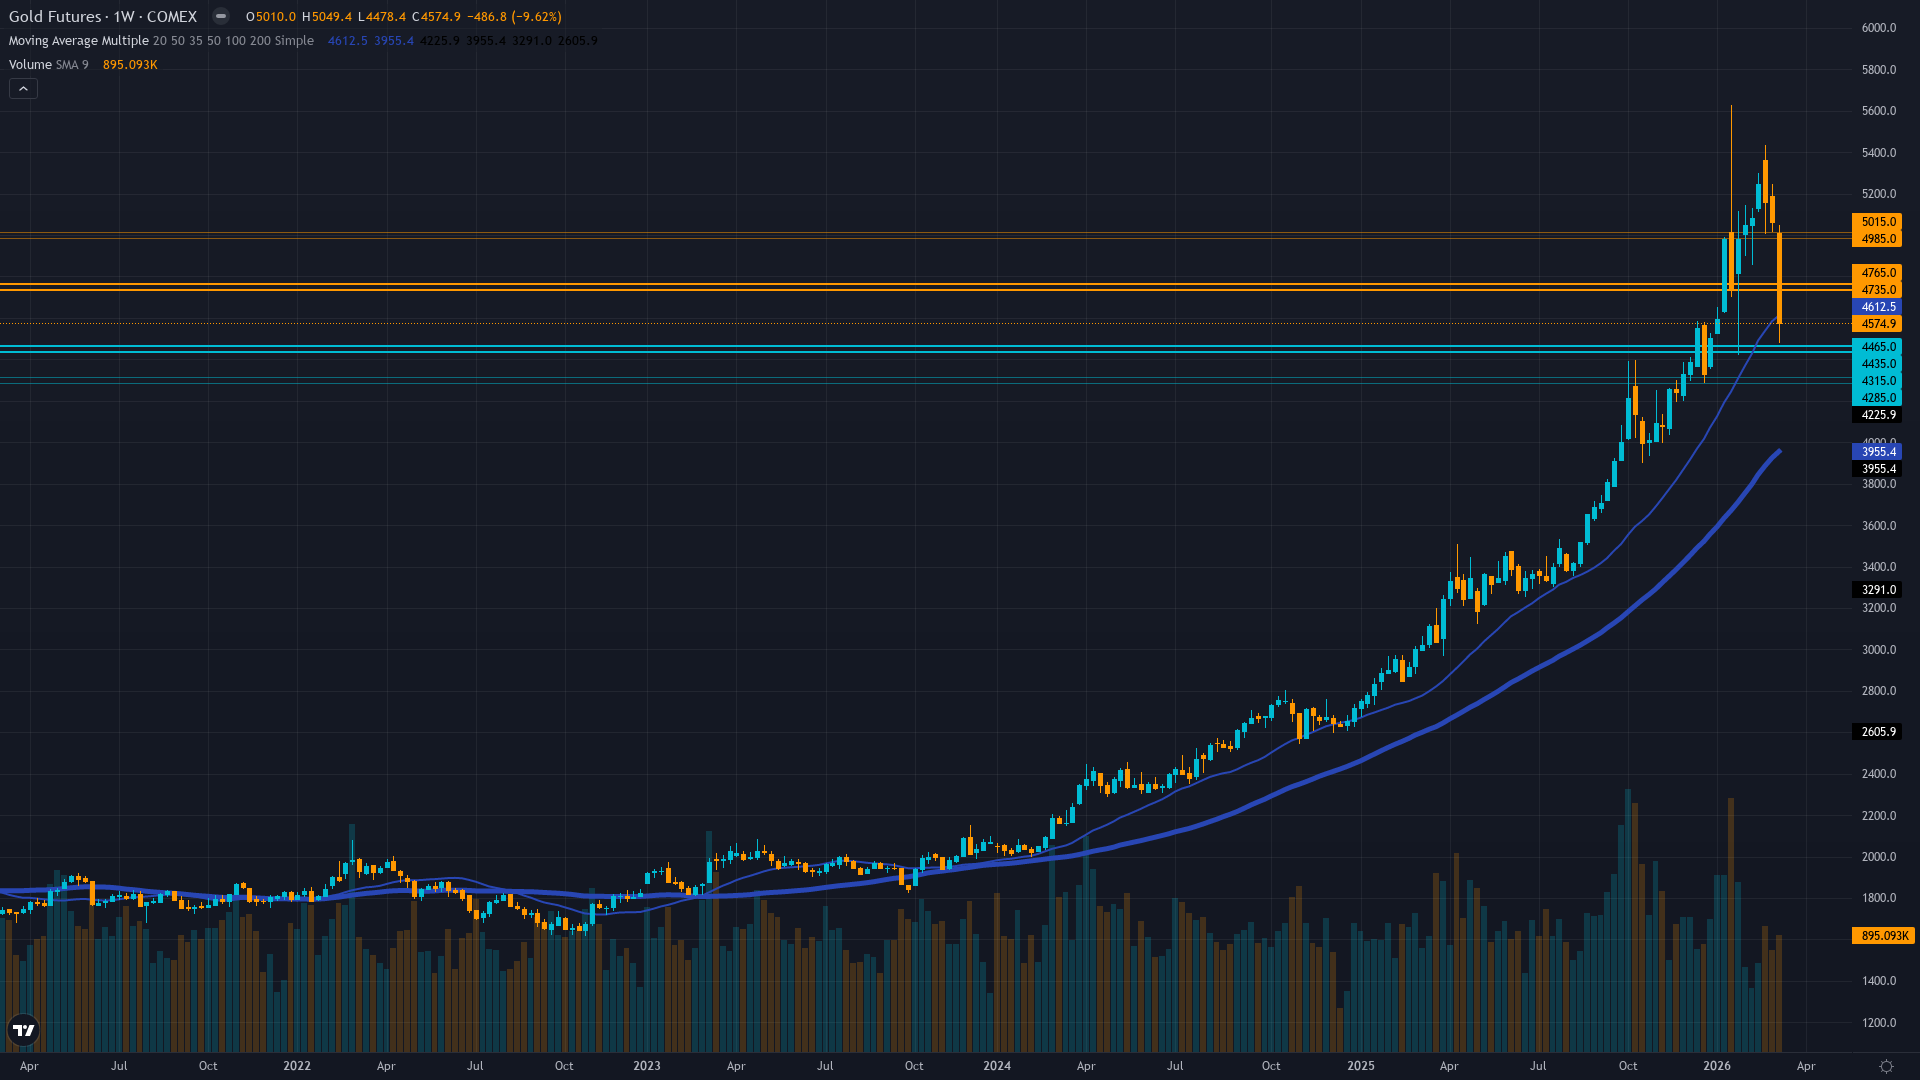1920x1080 pixels.
Task: Collapse the indicator legend with the chevron
Action: coord(22,88)
